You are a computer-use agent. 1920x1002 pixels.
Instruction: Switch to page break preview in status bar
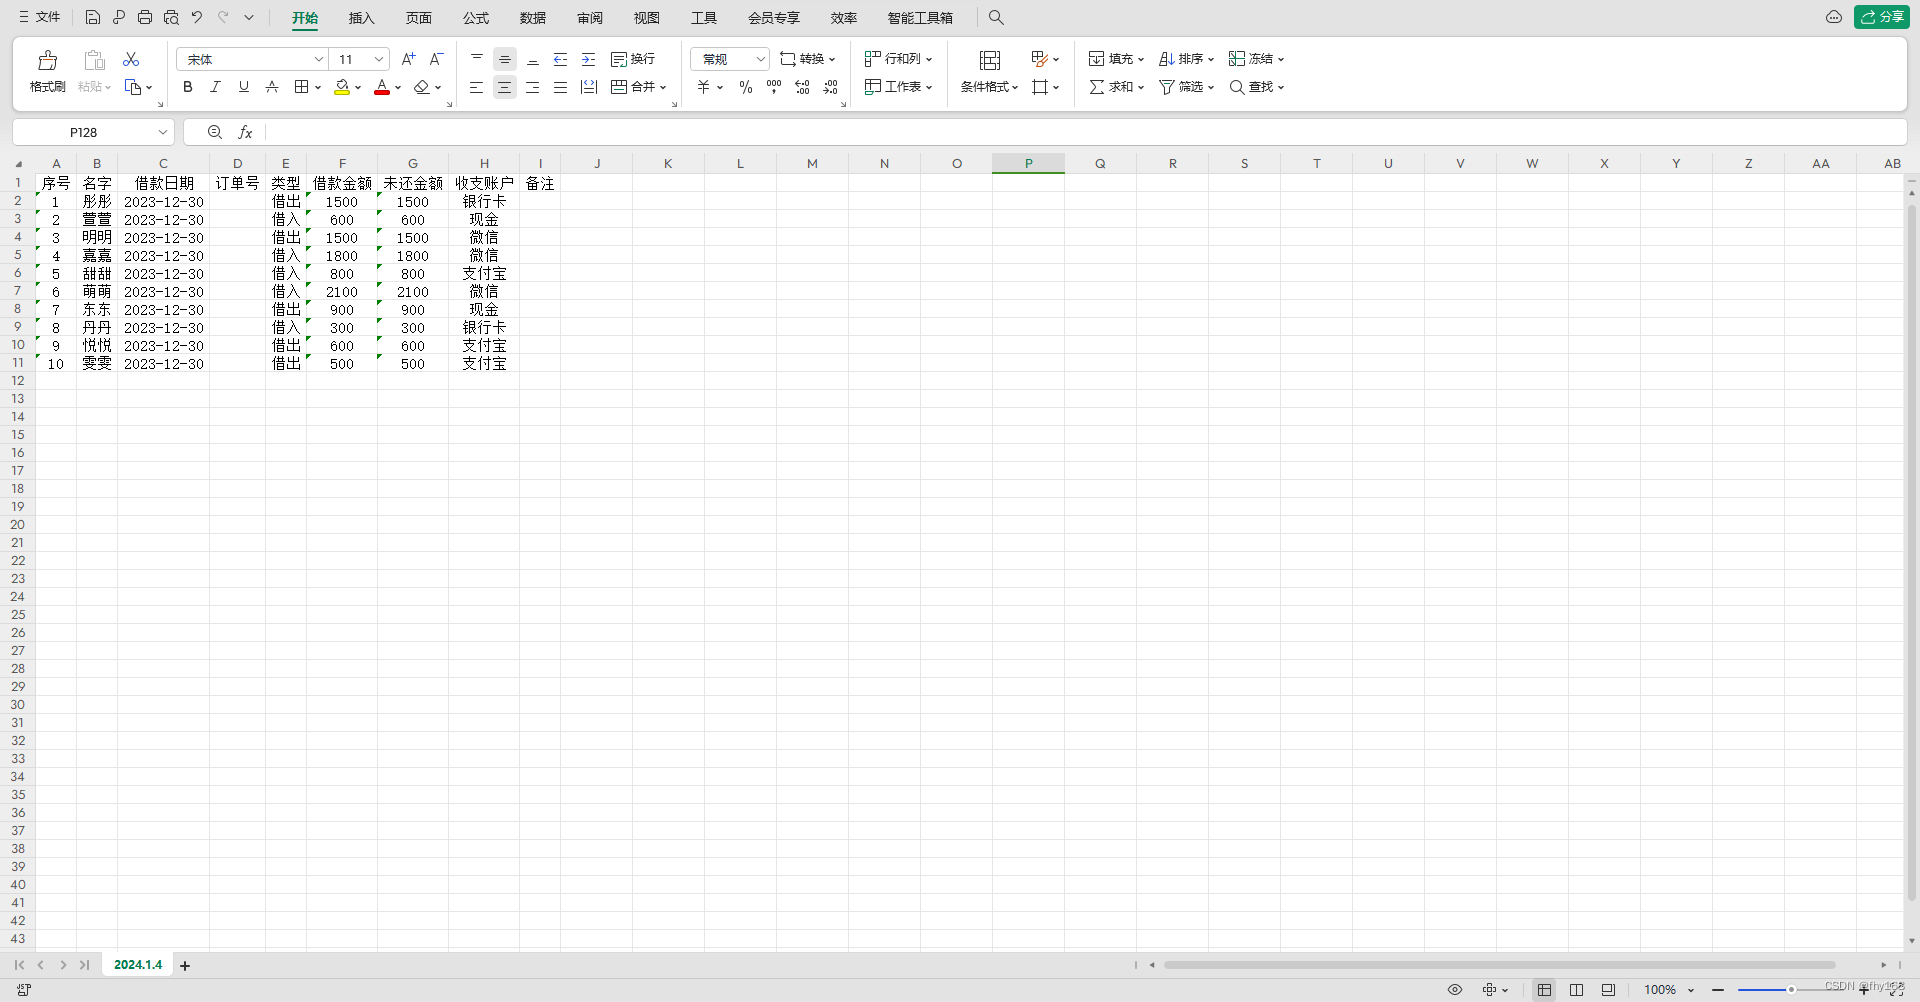click(1608, 989)
